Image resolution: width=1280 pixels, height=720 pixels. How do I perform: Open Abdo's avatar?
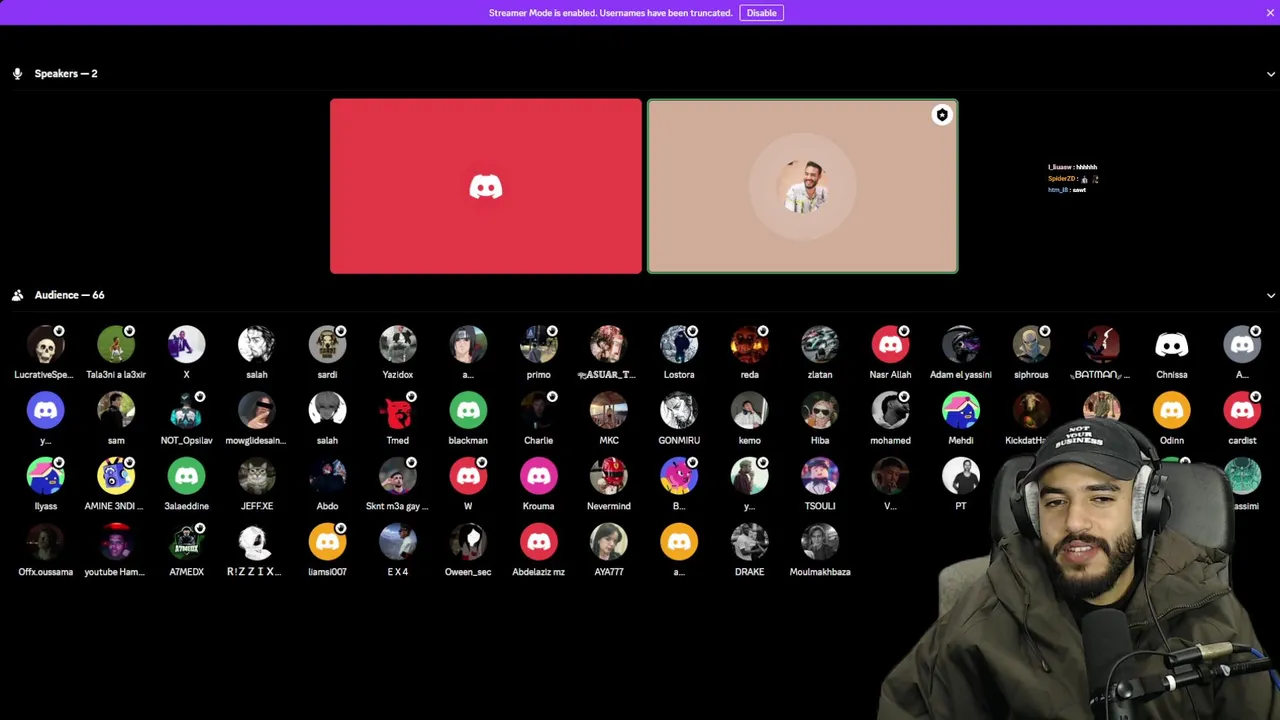click(x=327, y=477)
